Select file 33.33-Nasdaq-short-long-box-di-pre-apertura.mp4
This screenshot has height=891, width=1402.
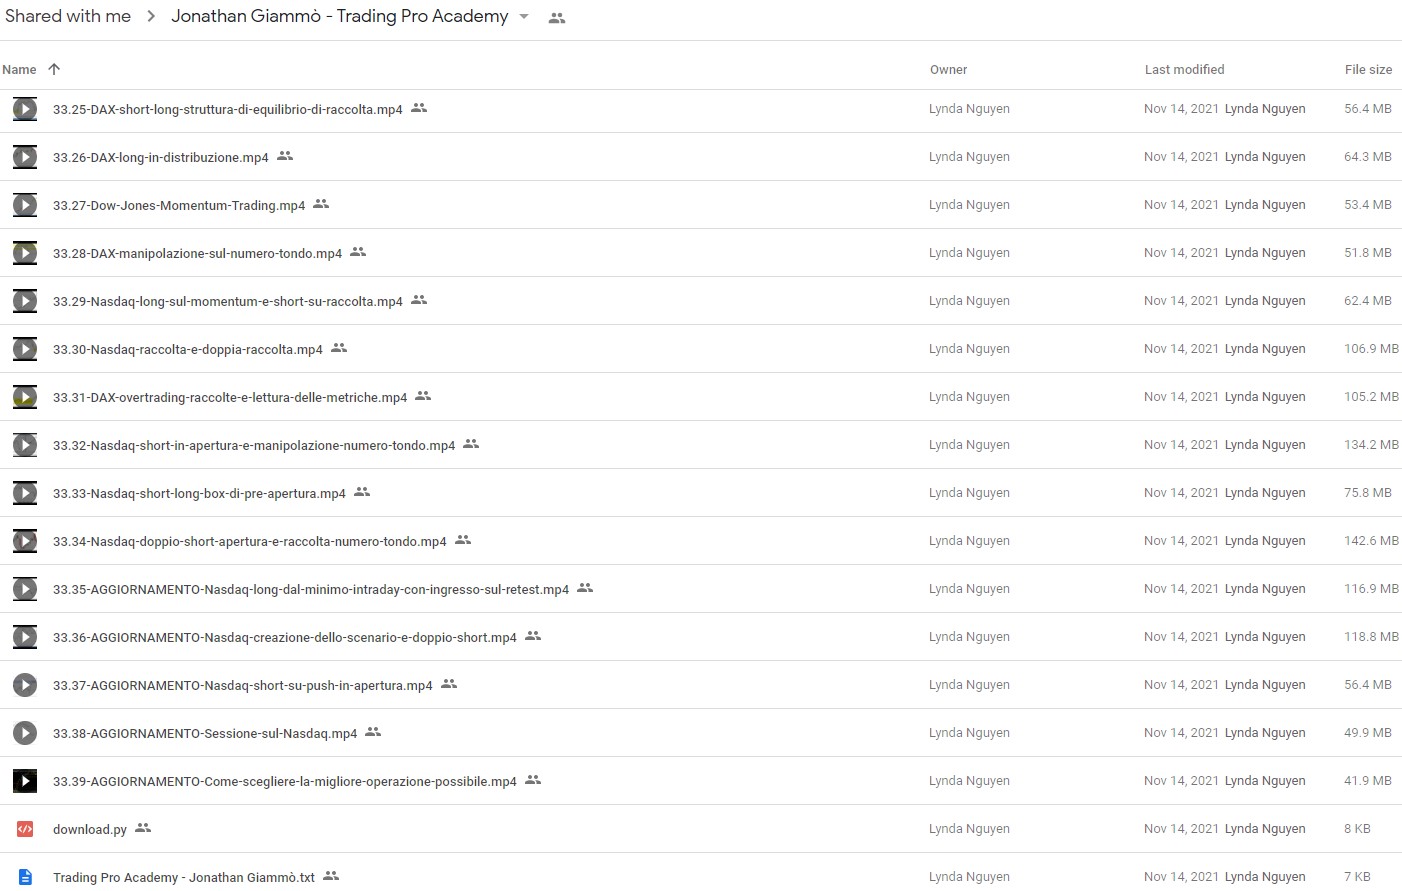199,494
